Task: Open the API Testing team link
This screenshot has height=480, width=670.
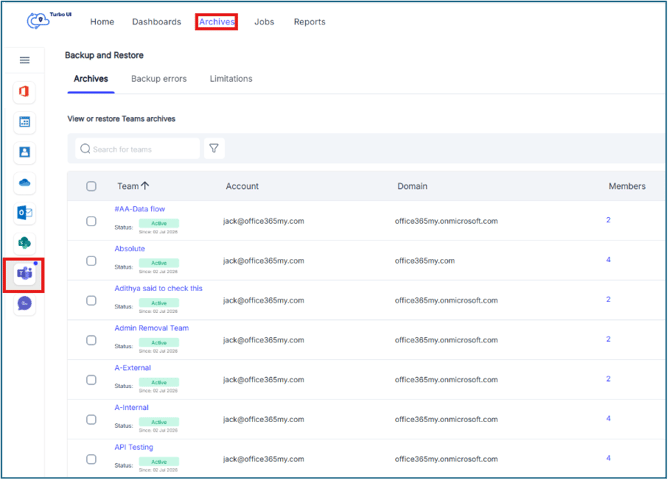Action: pyautogui.click(x=134, y=448)
